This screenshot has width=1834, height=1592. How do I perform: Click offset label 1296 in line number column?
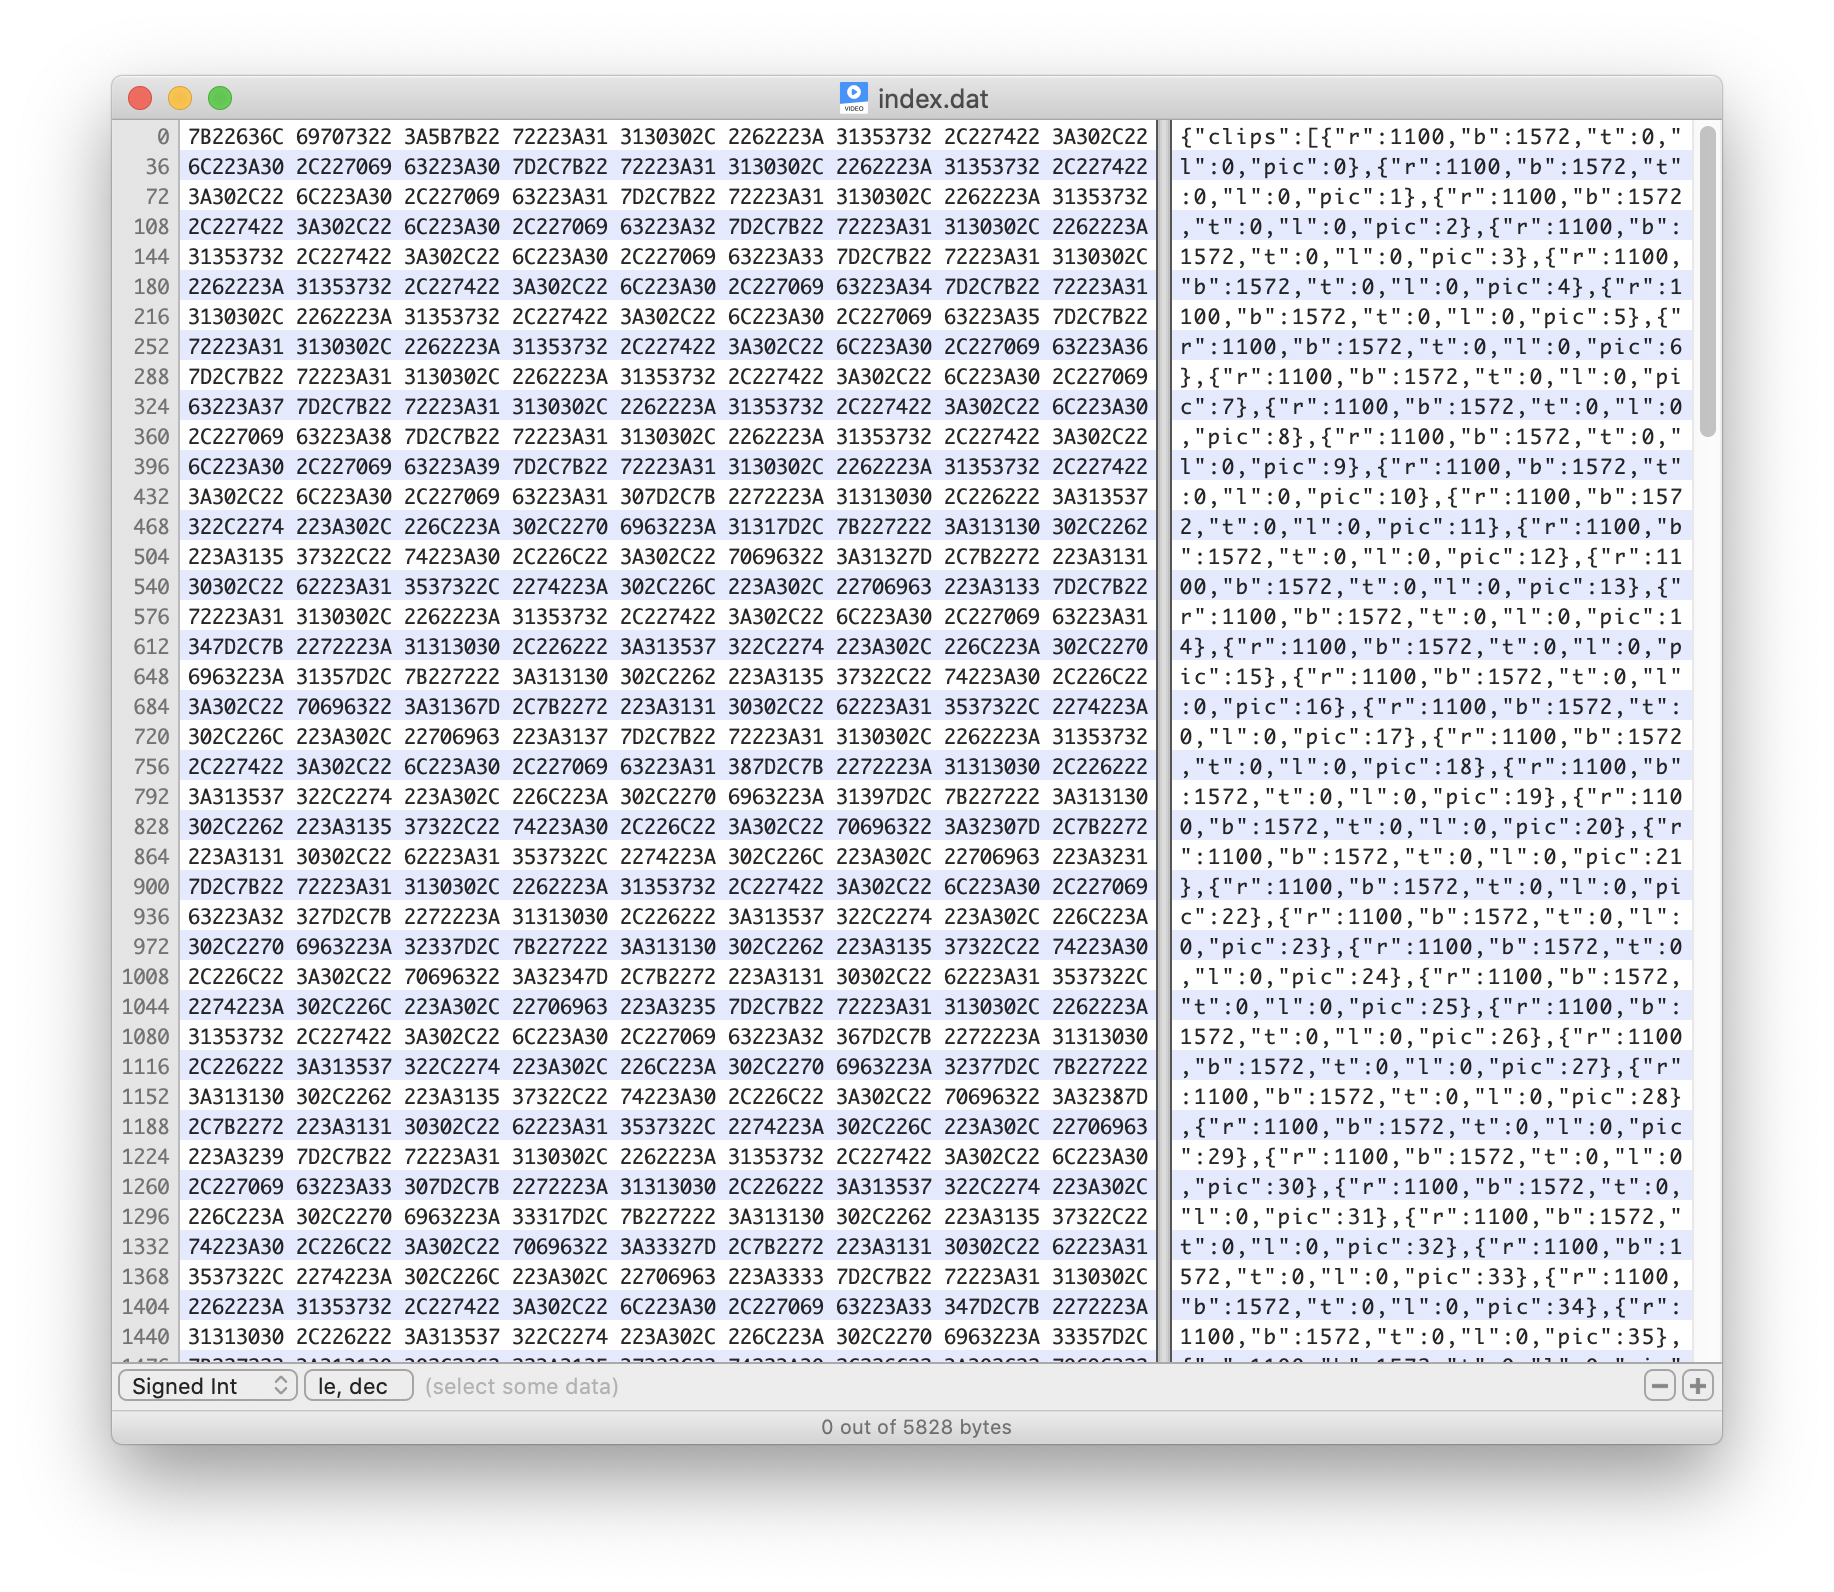pos(146,1216)
